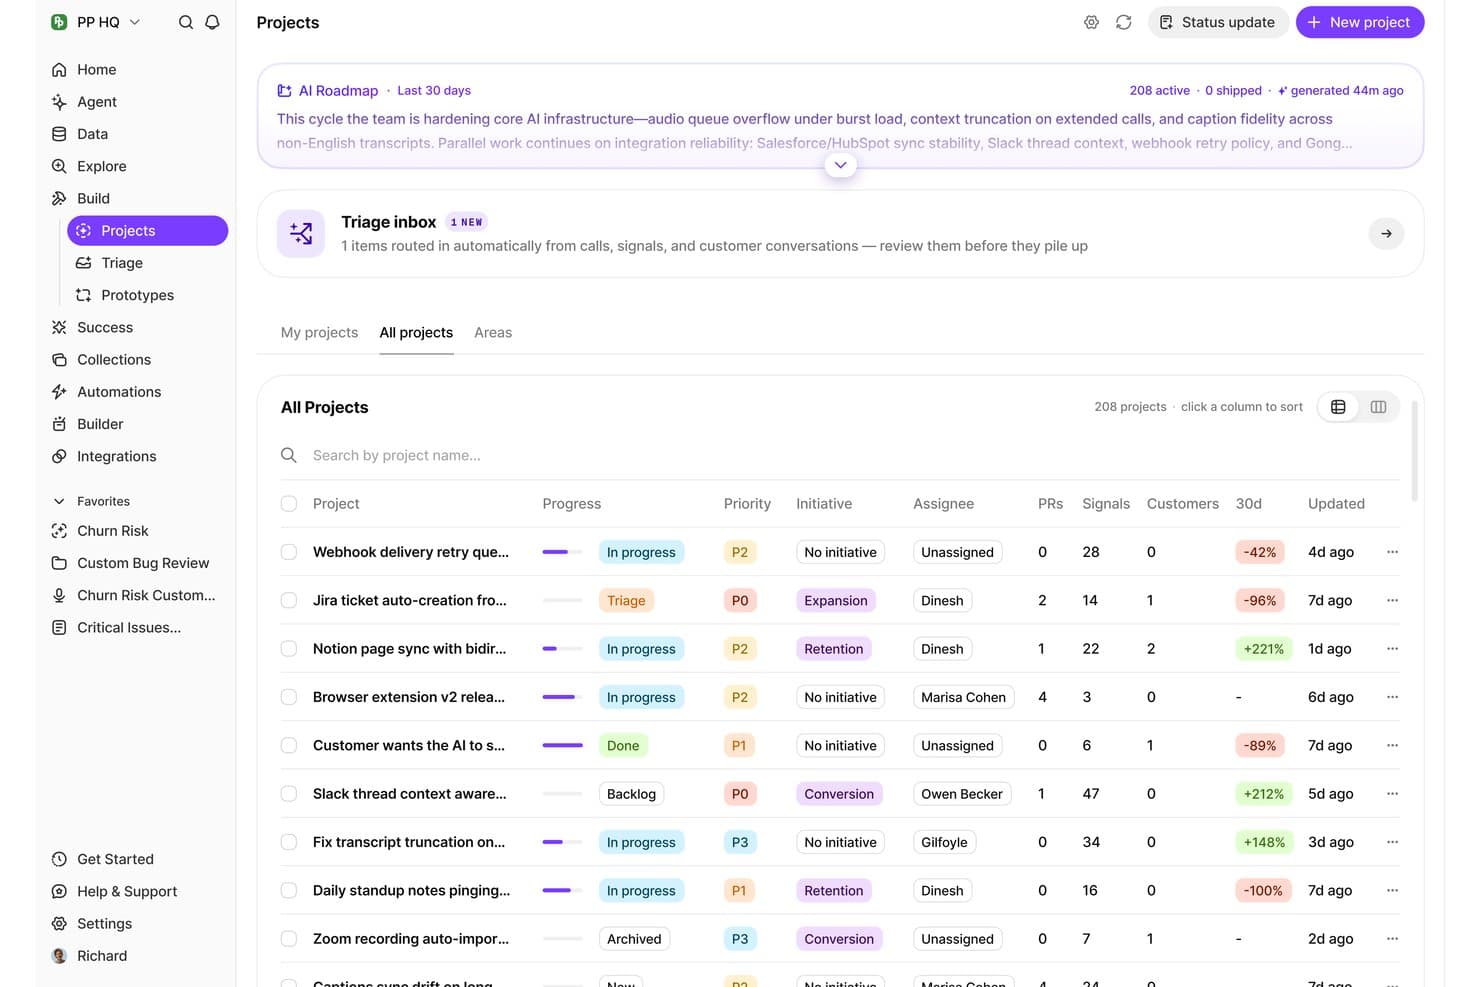Toggle the select-all projects checkbox in header
The image size is (1480, 987).
pyautogui.click(x=289, y=504)
